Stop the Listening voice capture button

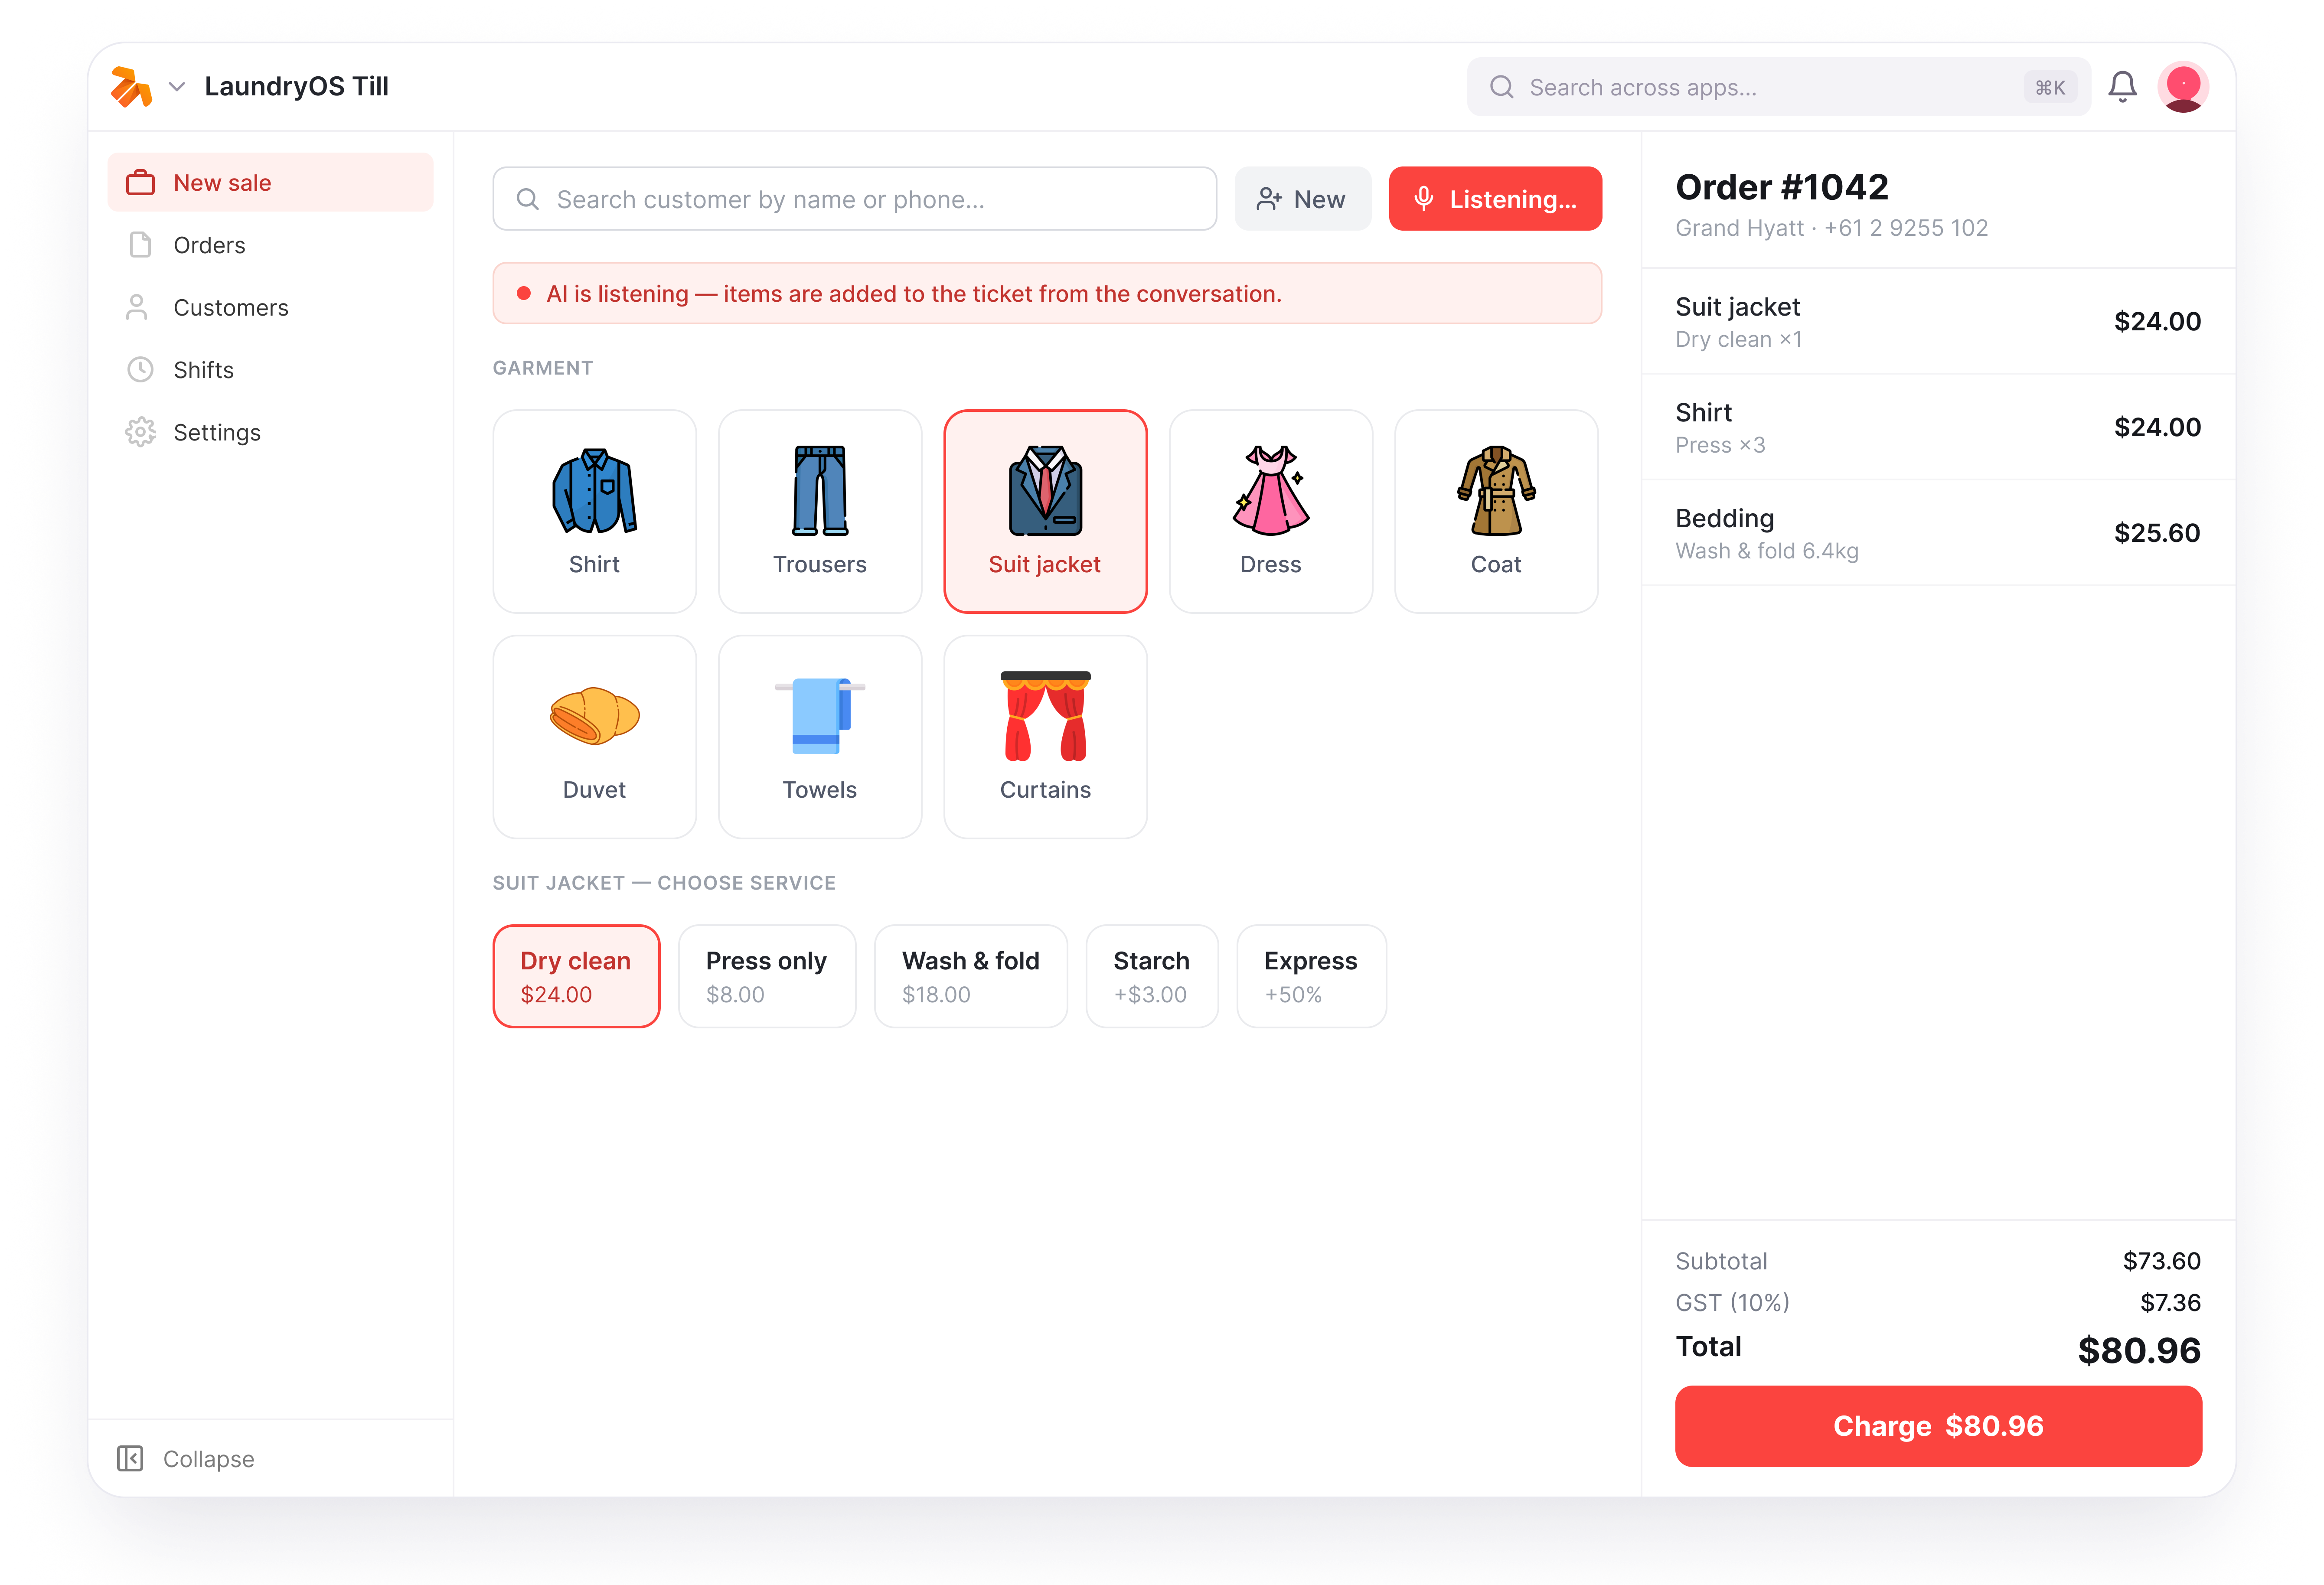[1495, 199]
